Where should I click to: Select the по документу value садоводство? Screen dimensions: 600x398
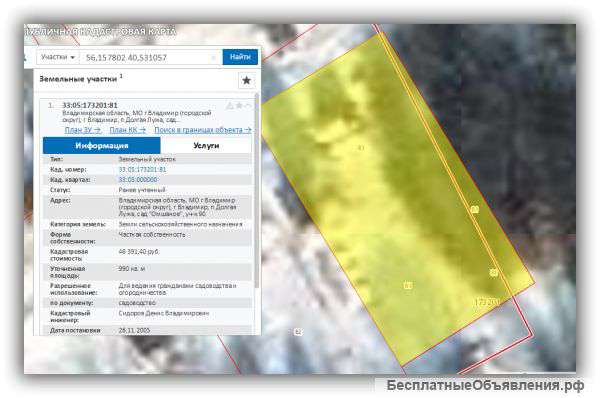coord(137,303)
